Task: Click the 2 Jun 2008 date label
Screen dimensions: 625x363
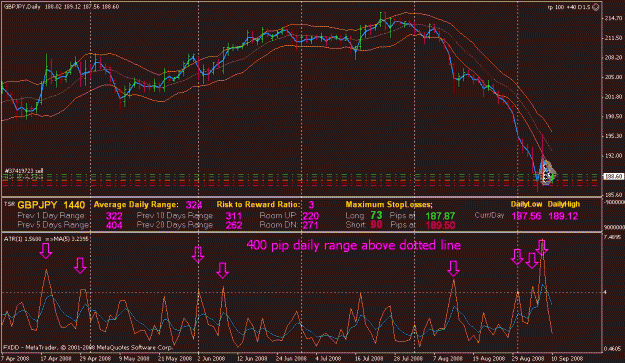Action: (211, 358)
